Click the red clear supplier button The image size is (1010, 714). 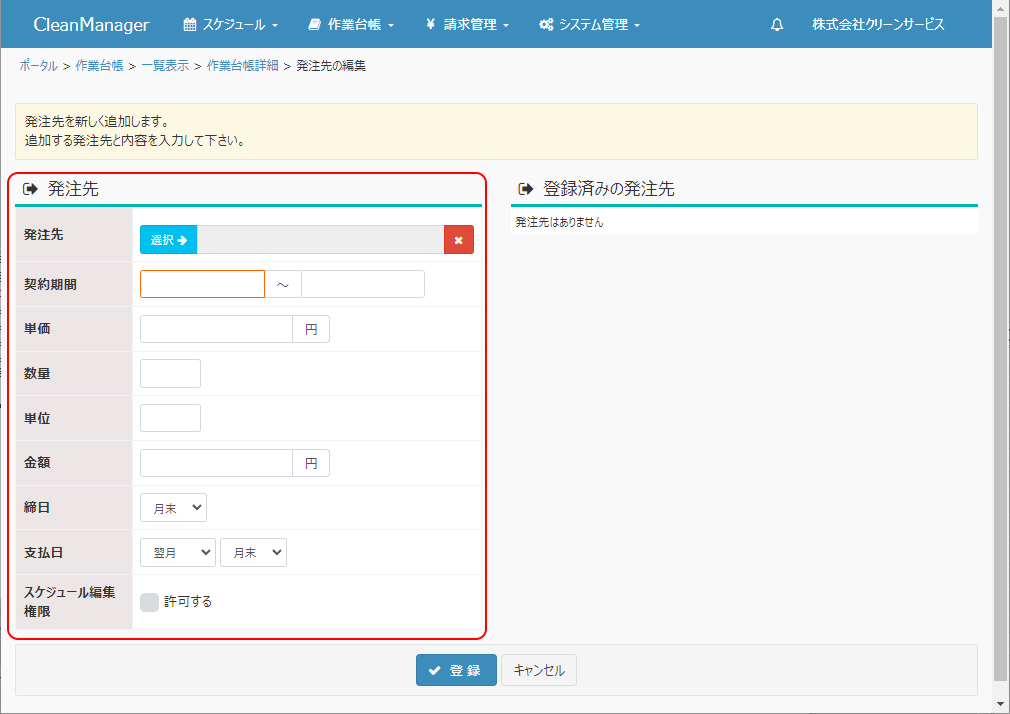tap(458, 240)
